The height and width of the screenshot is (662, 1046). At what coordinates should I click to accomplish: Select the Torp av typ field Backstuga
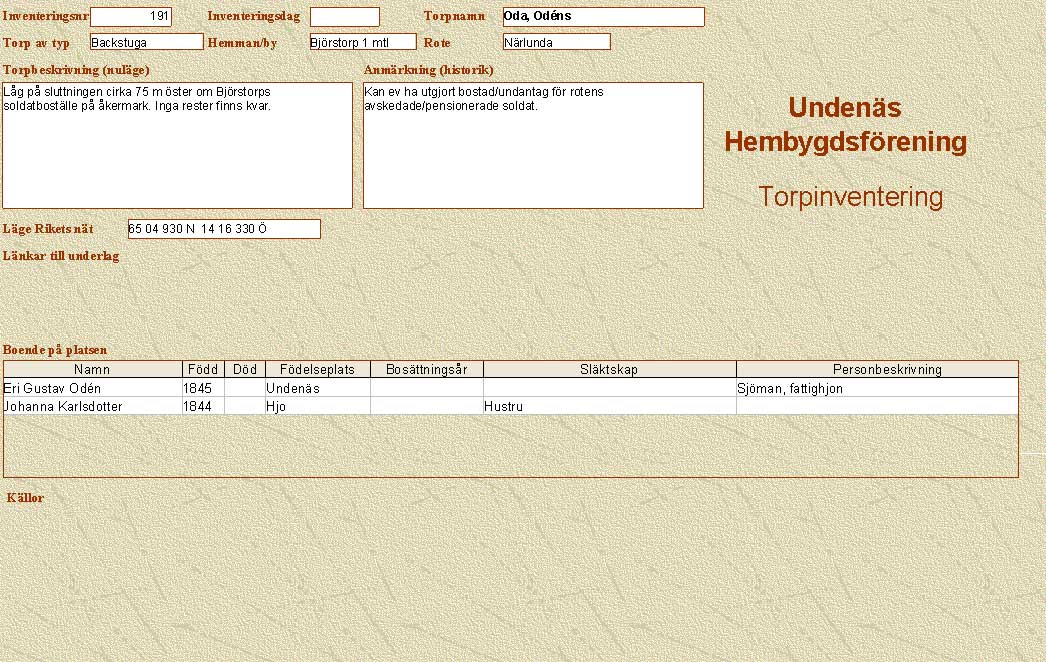pos(146,42)
